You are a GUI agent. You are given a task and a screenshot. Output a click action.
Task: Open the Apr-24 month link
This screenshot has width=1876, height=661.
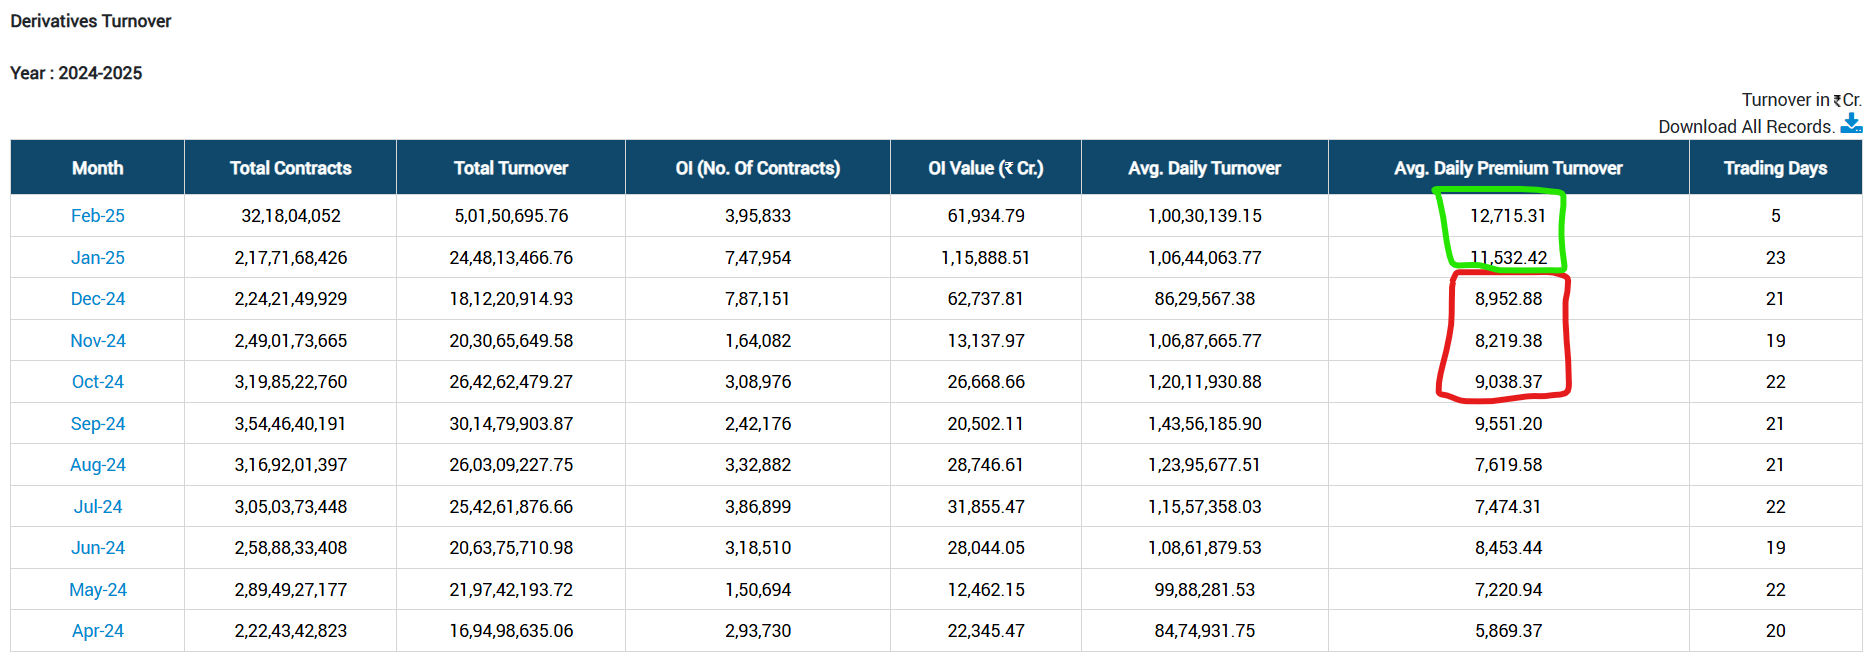coord(98,631)
